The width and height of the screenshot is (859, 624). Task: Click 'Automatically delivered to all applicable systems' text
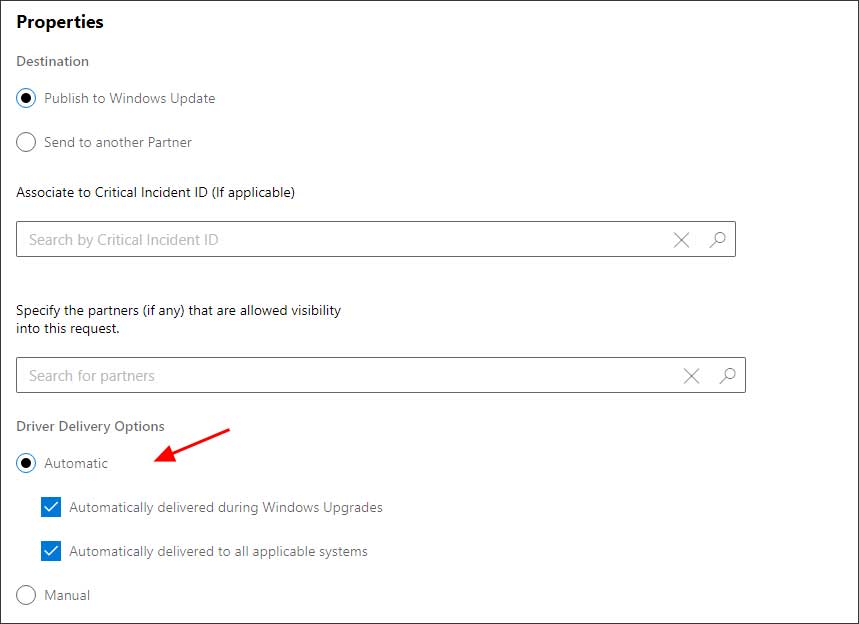218,552
